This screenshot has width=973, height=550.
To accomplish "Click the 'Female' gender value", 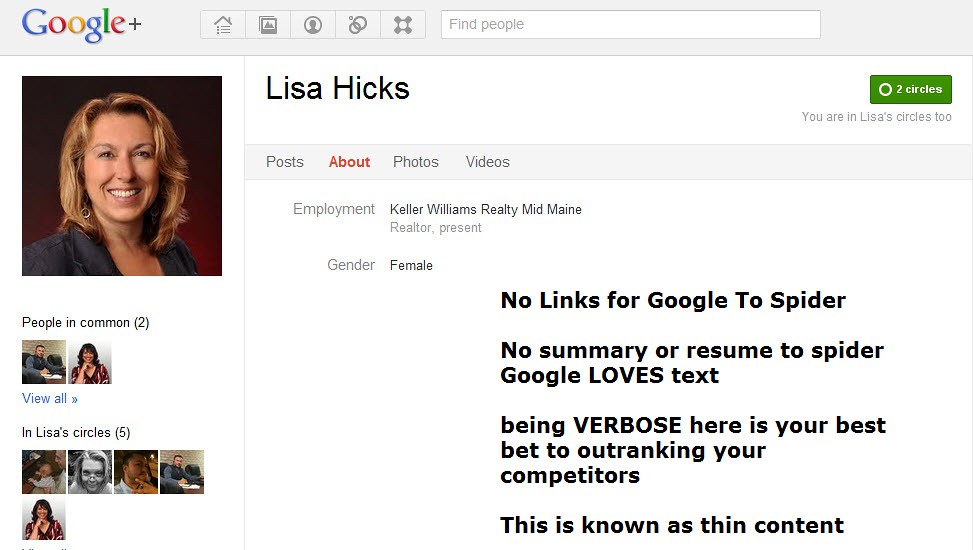I will tap(411, 266).
